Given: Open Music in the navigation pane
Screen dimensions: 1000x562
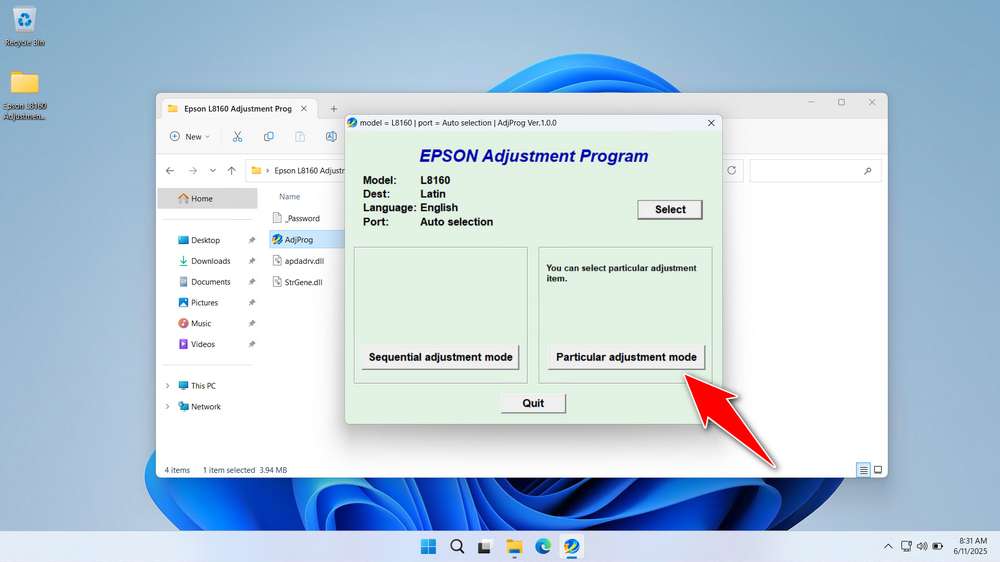Looking at the screenshot, I should click(x=201, y=323).
